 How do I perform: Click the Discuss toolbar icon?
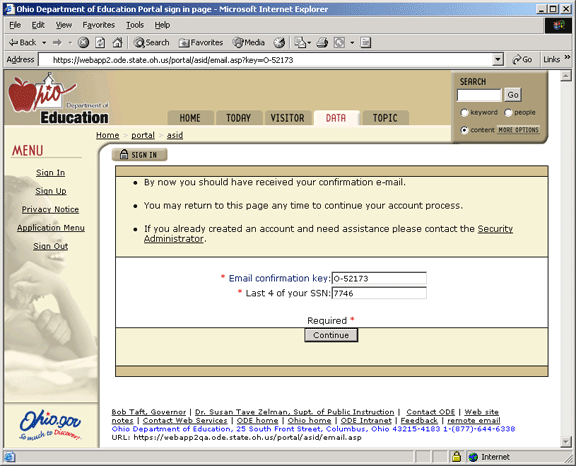(366, 43)
